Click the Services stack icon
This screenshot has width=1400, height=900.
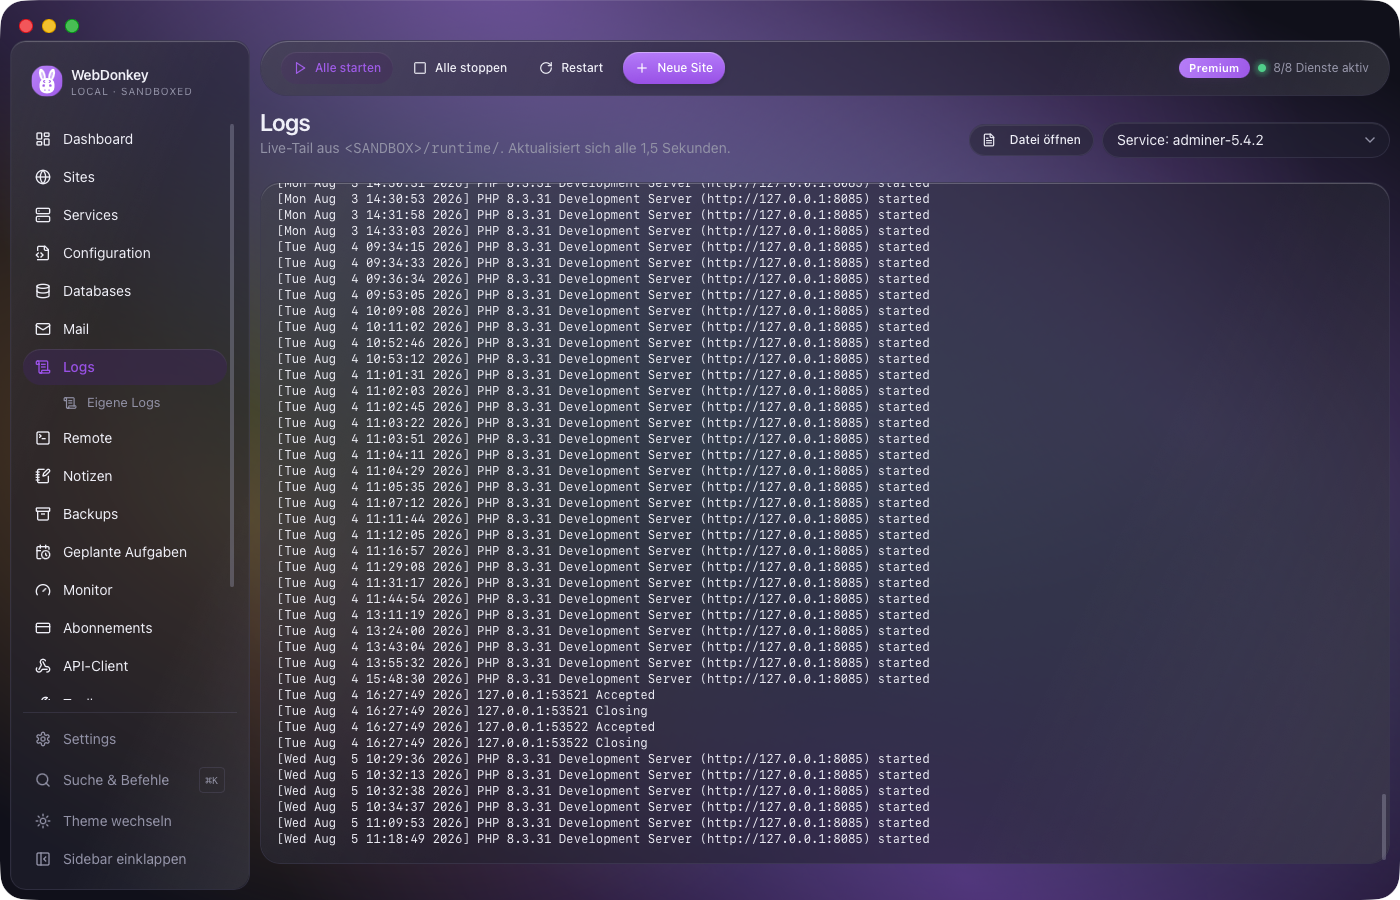(x=43, y=215)
